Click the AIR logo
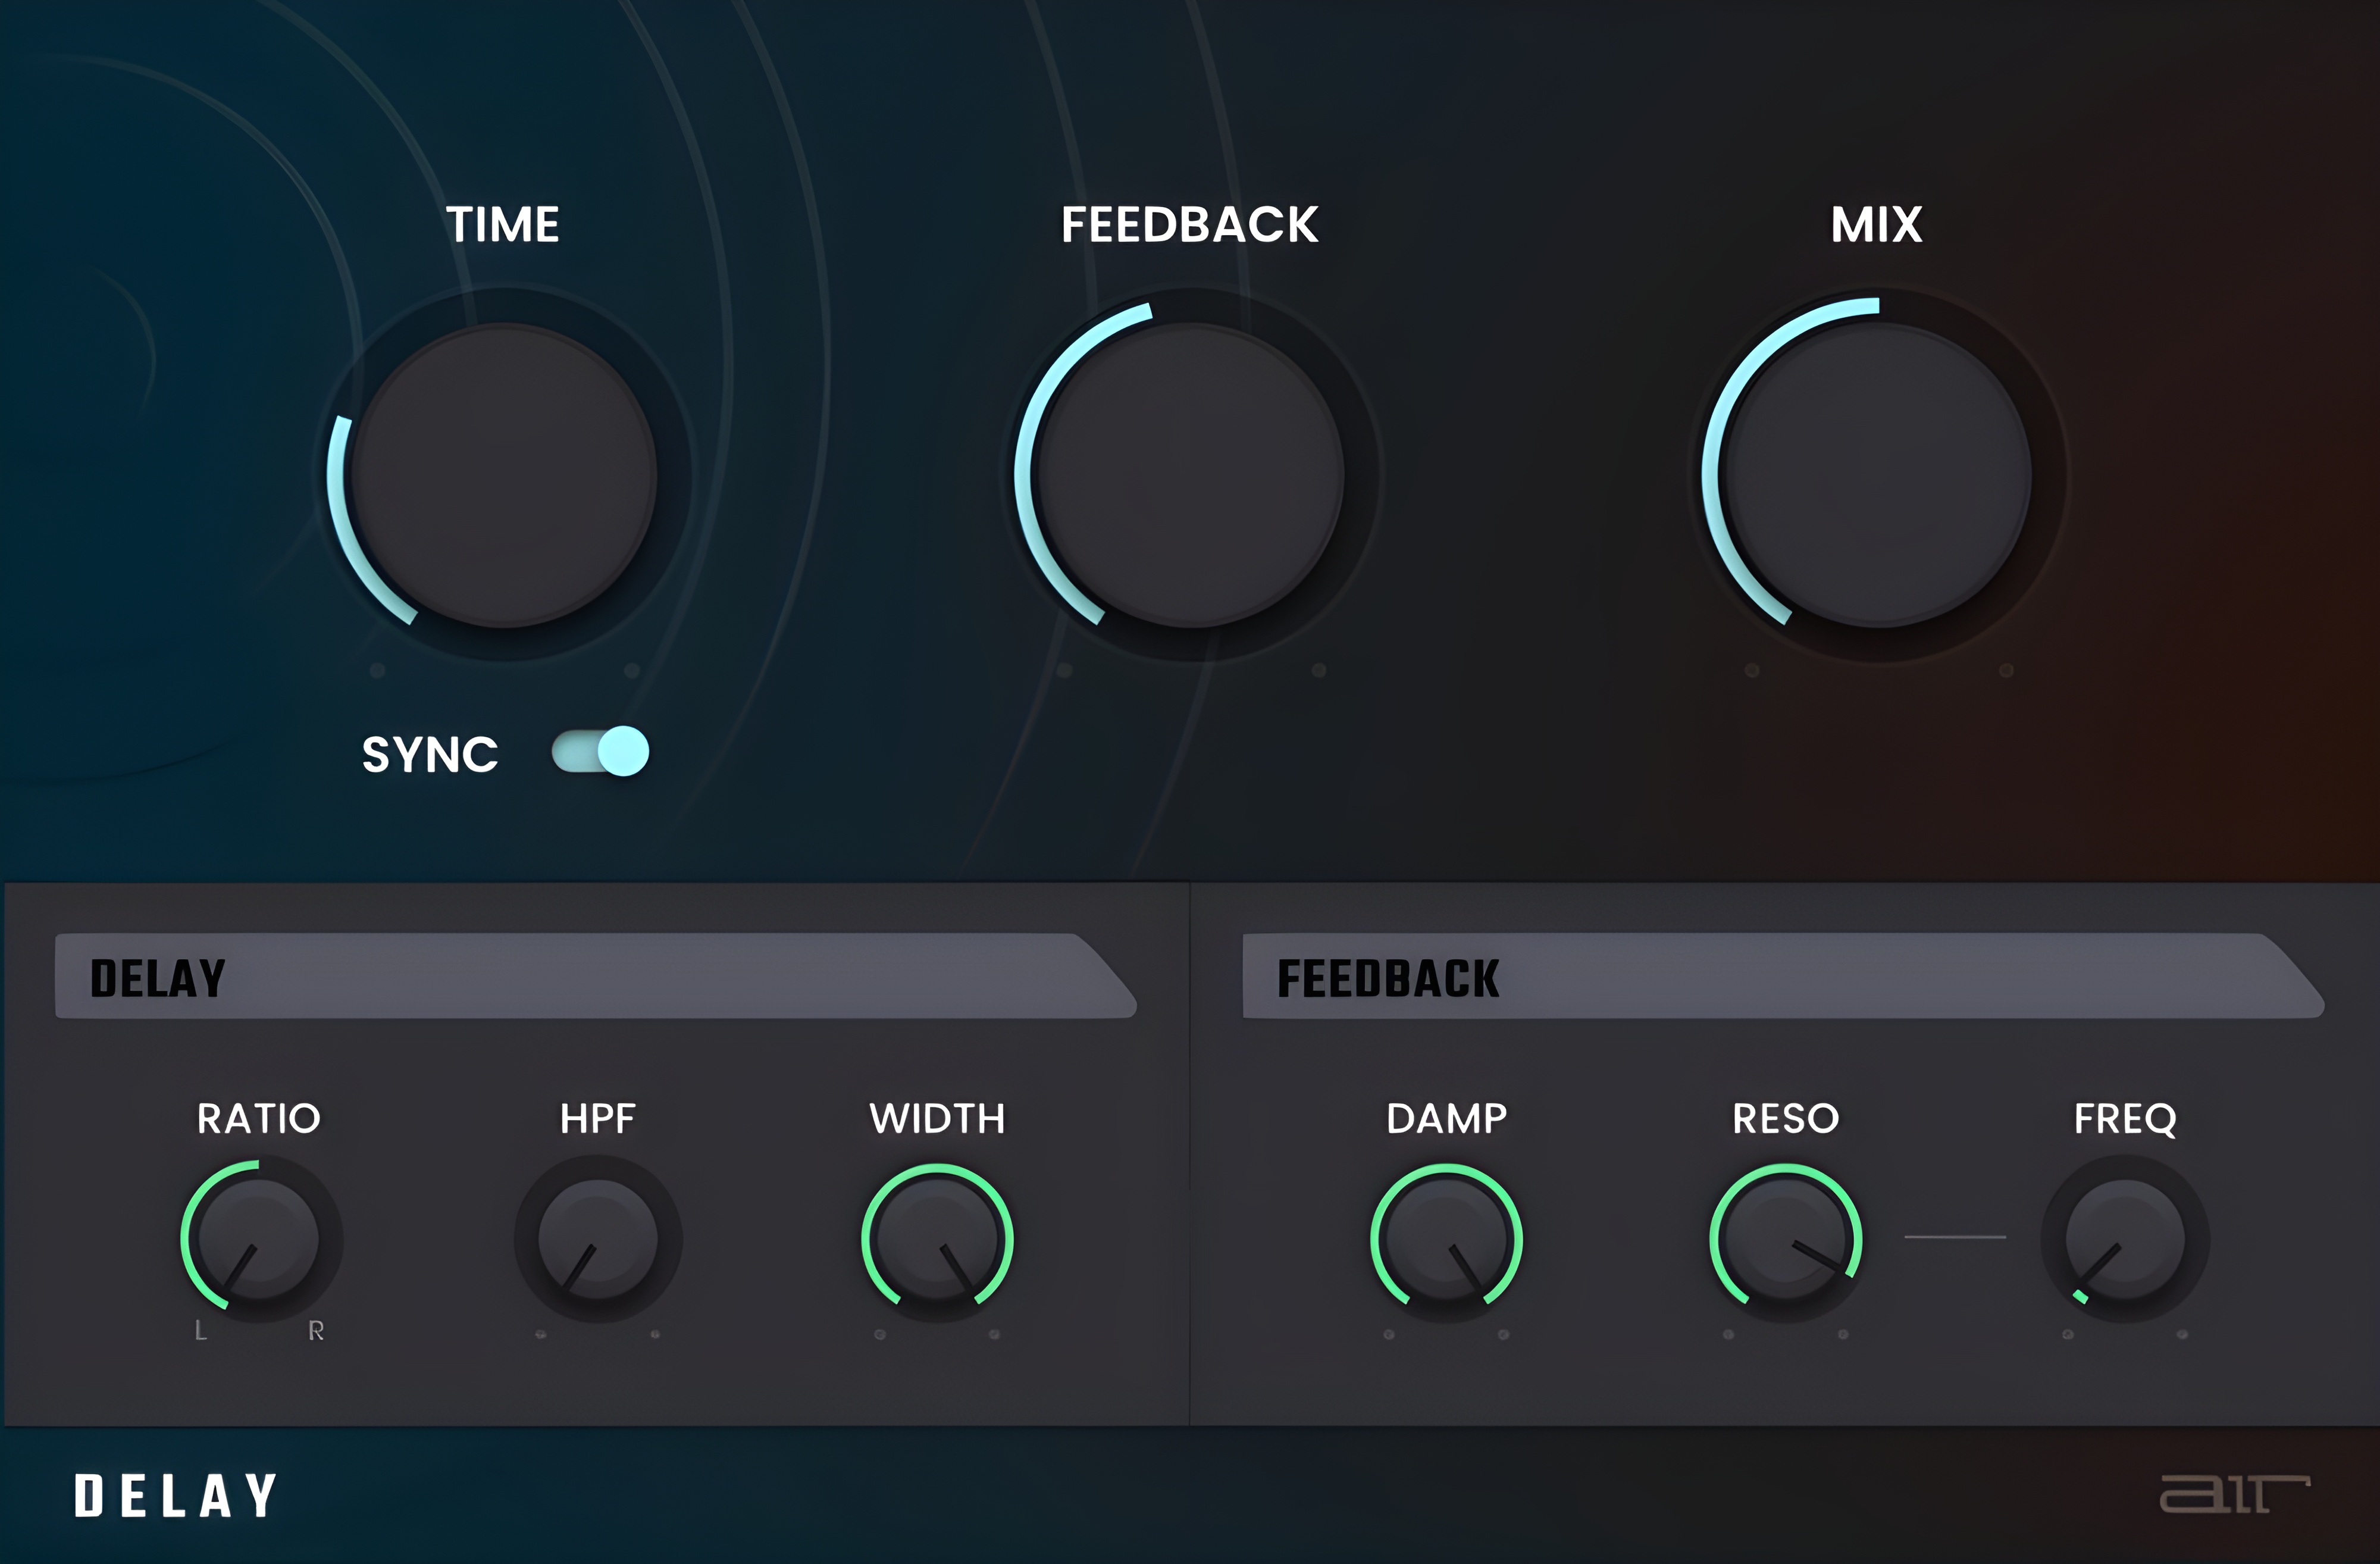This screenshot has height=1564, width=2380. pos(2234,1494)
